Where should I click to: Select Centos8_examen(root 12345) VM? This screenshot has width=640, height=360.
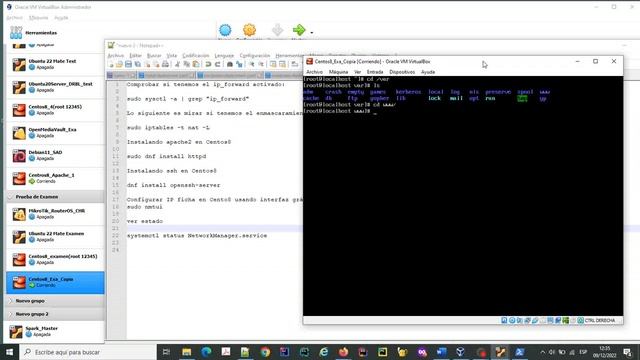click(55, 260)
